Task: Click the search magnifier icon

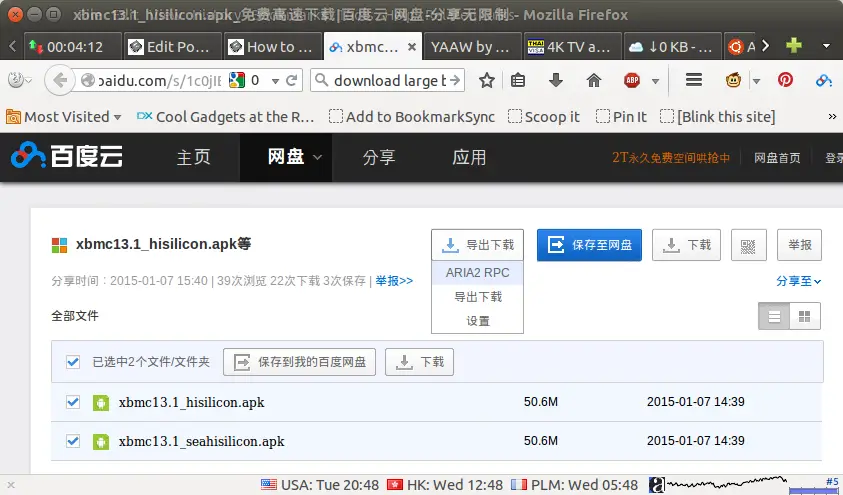Action: pos(322,81)
